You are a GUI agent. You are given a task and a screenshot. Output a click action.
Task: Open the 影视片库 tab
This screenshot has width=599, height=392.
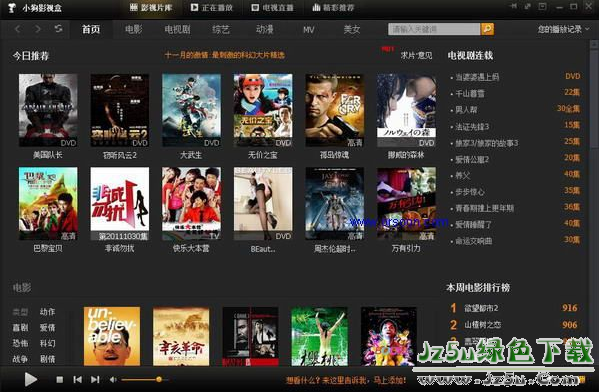click(151, 8)
